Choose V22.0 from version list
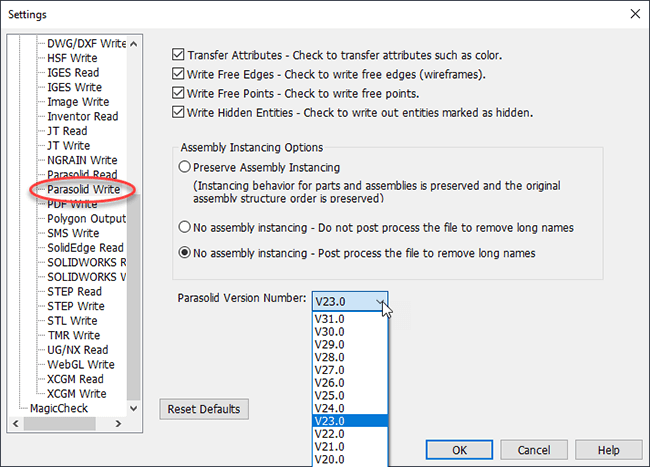 pyautogui.click(x=350, y=434)
